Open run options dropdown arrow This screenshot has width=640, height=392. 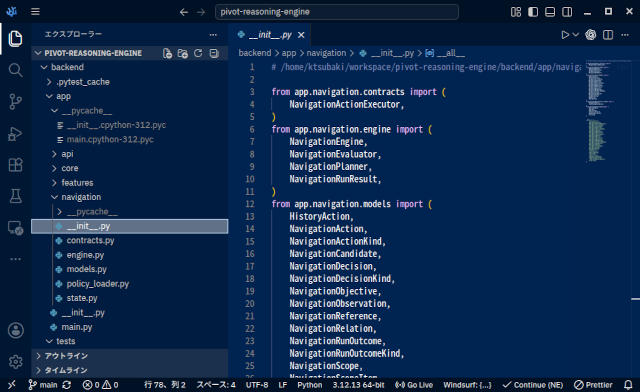pos(576,35)
